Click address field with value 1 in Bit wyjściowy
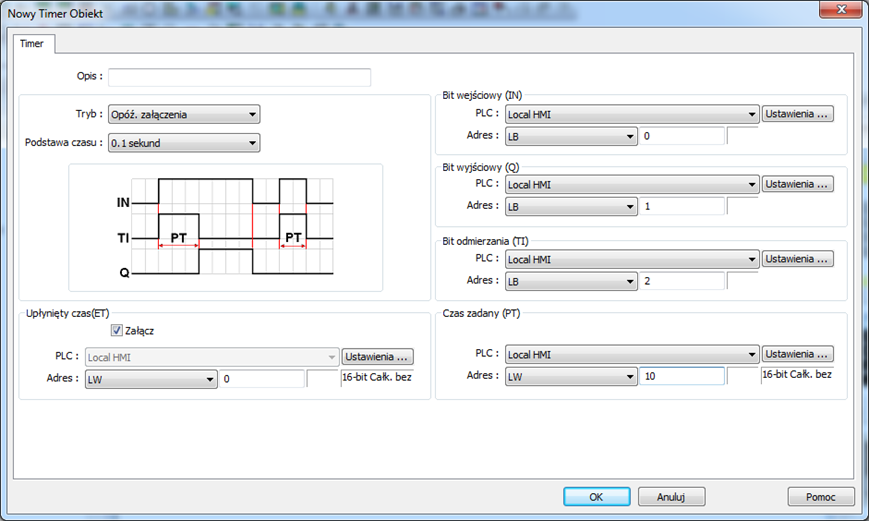 [682, 206]
